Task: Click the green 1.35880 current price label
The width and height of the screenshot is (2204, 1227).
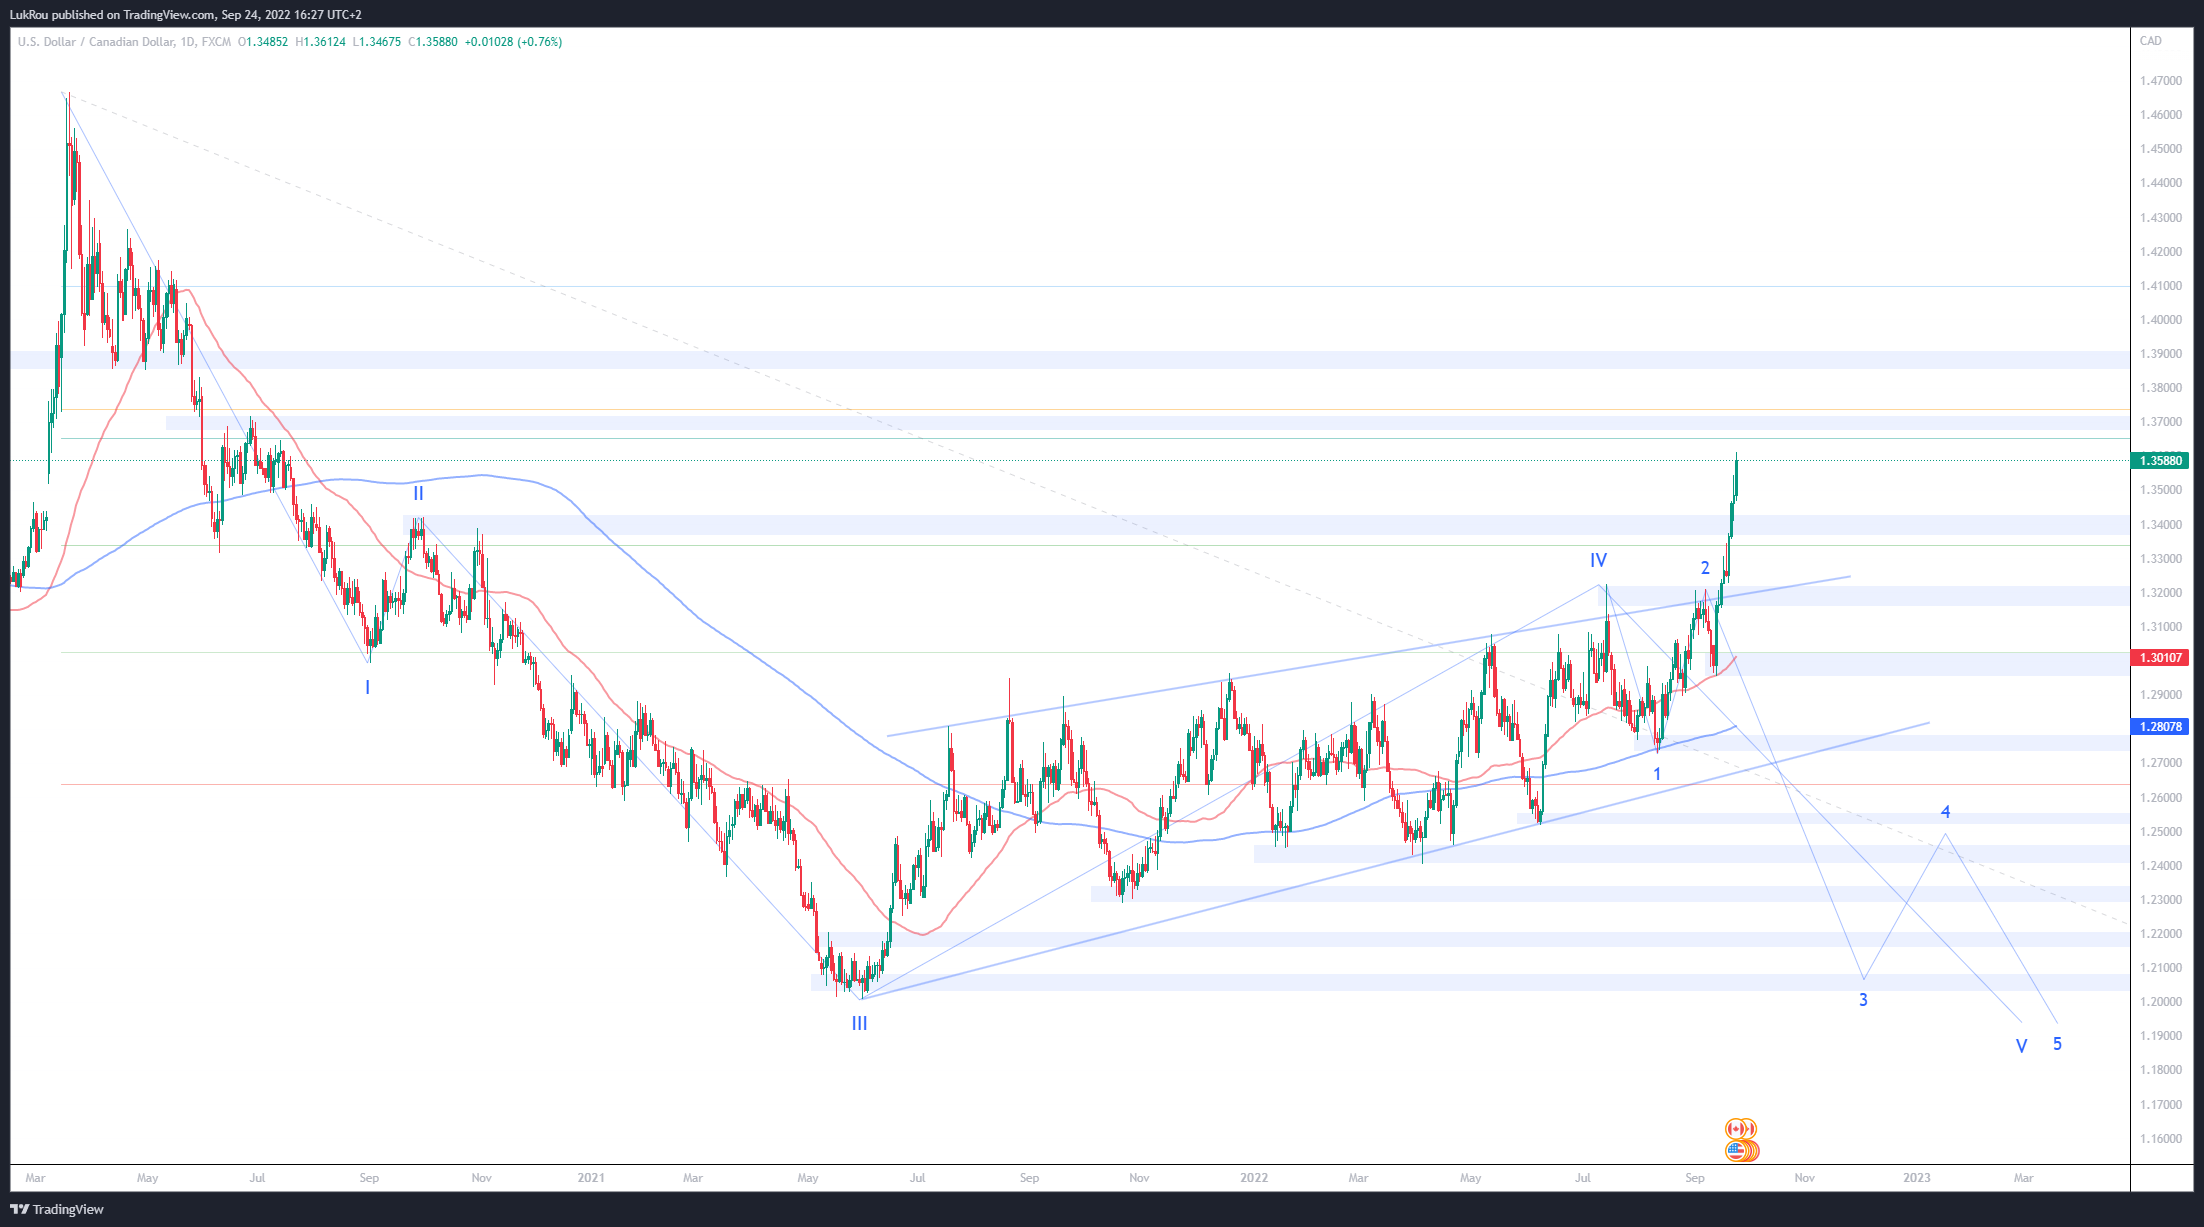Action: [x=2160, y=461]
